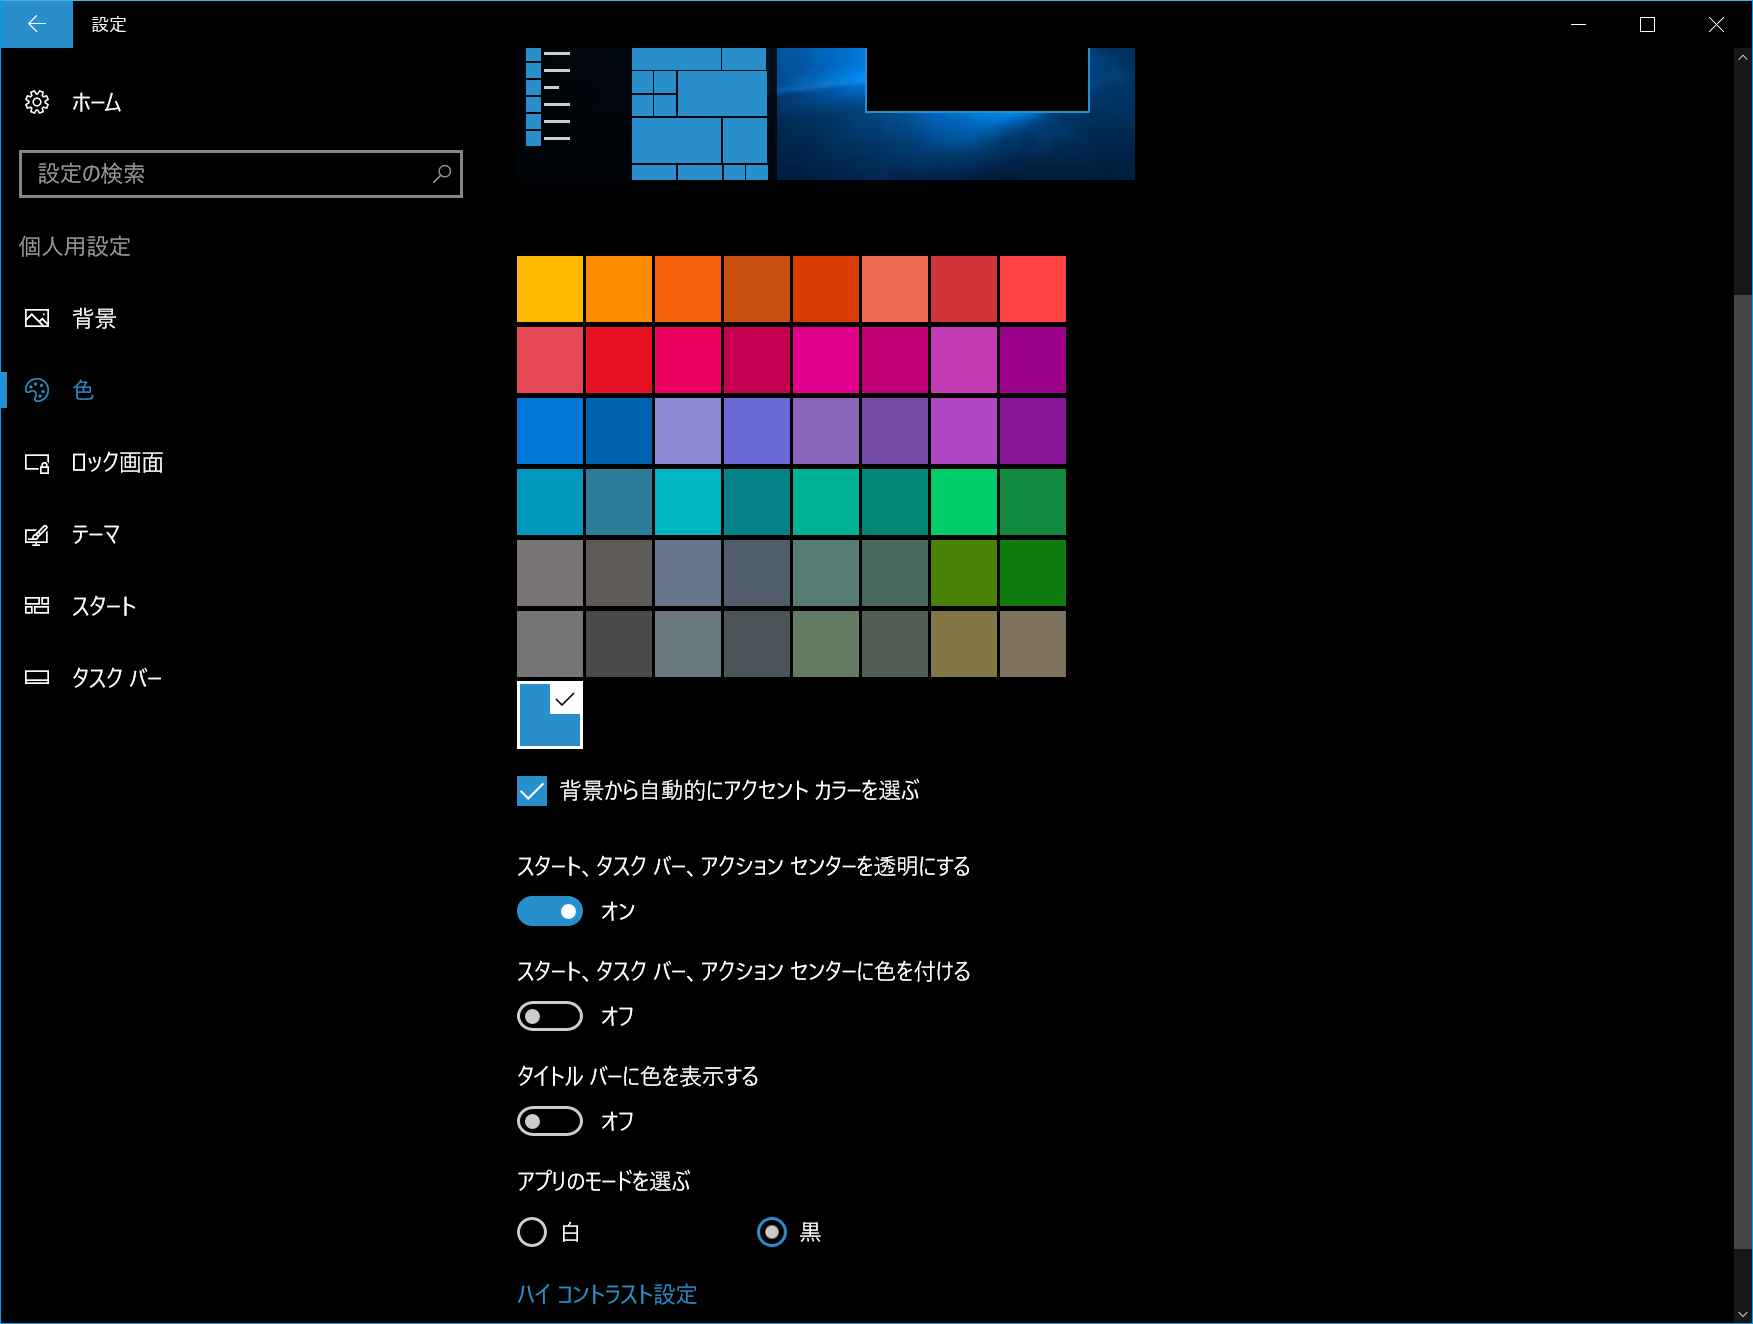This screenshot has width=1753, height=1324.
Task: Click the タスク バー icon in sidebar
Action: [x=37, y=677]
